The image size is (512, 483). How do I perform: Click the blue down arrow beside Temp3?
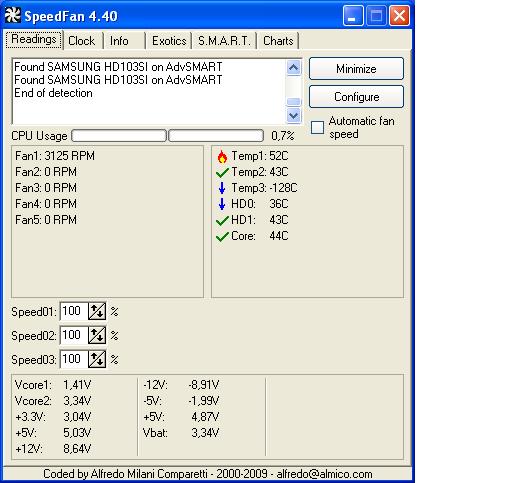click(222, 188)
